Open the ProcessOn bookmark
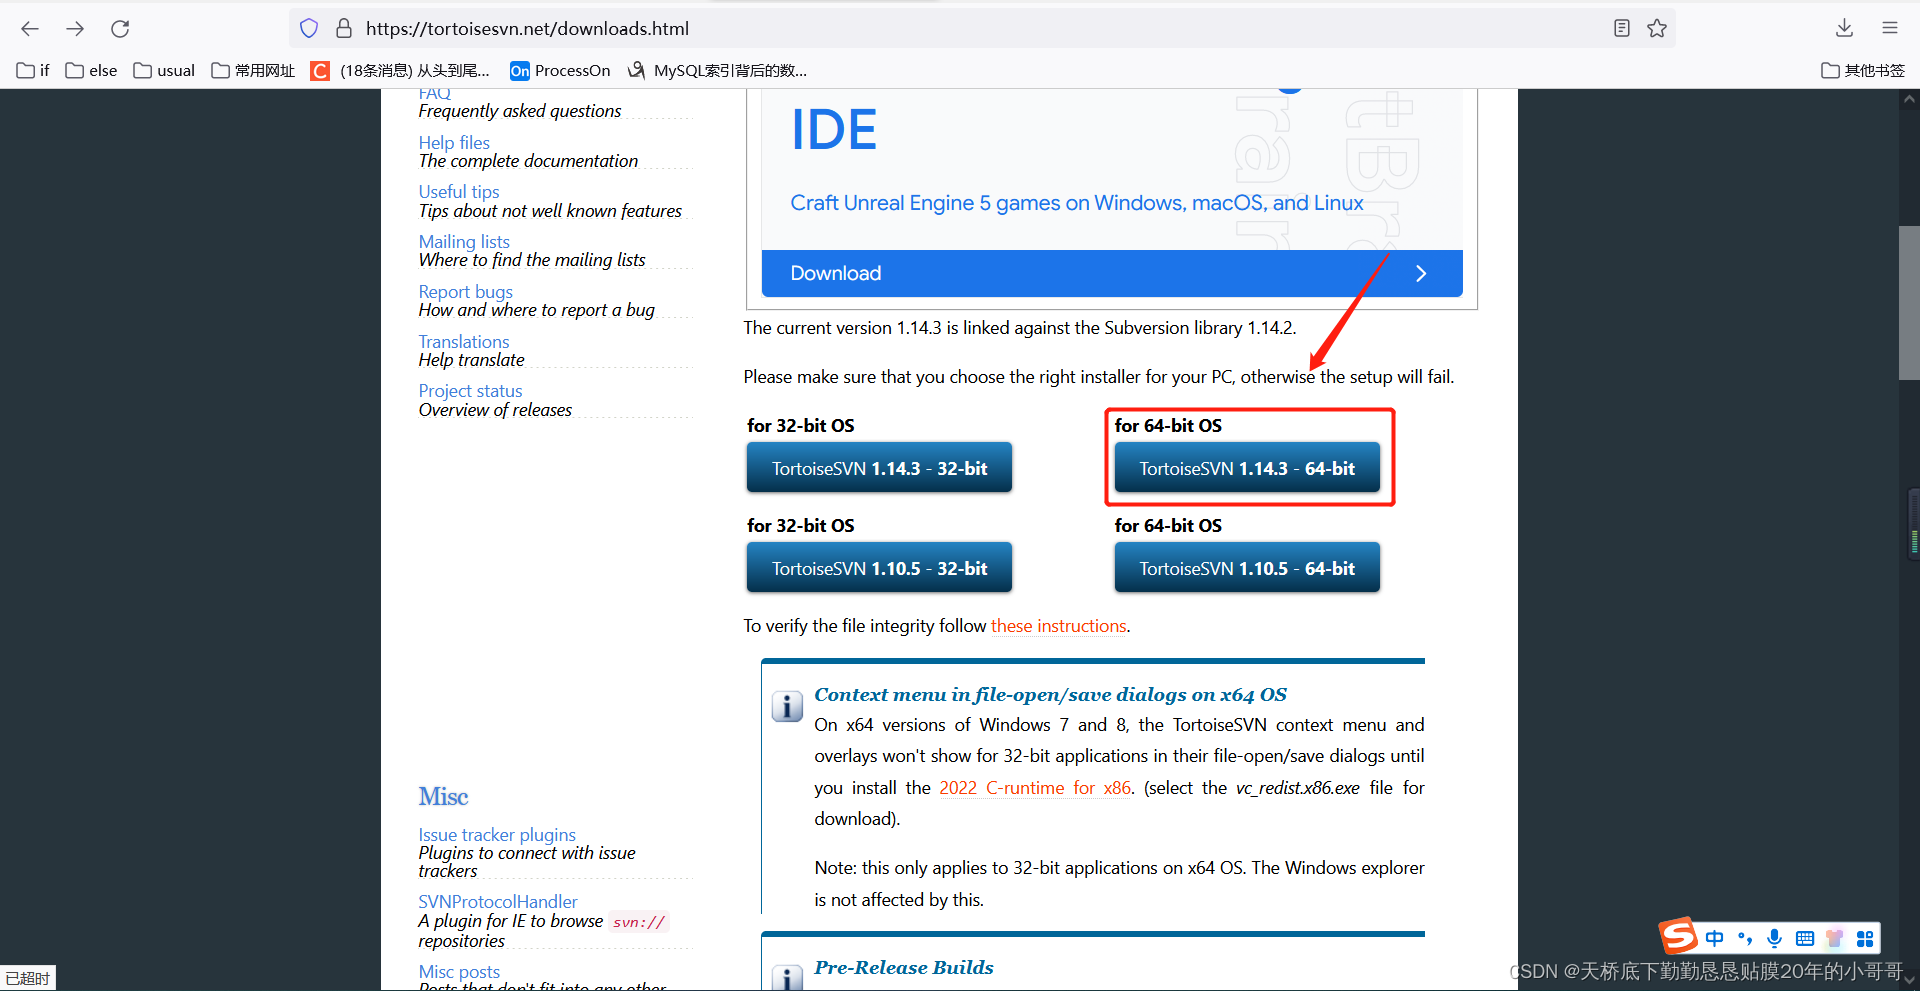Image resolution: width=1920 pixels, height=991 pixels. pyautogui.click(x=560, y=70)
